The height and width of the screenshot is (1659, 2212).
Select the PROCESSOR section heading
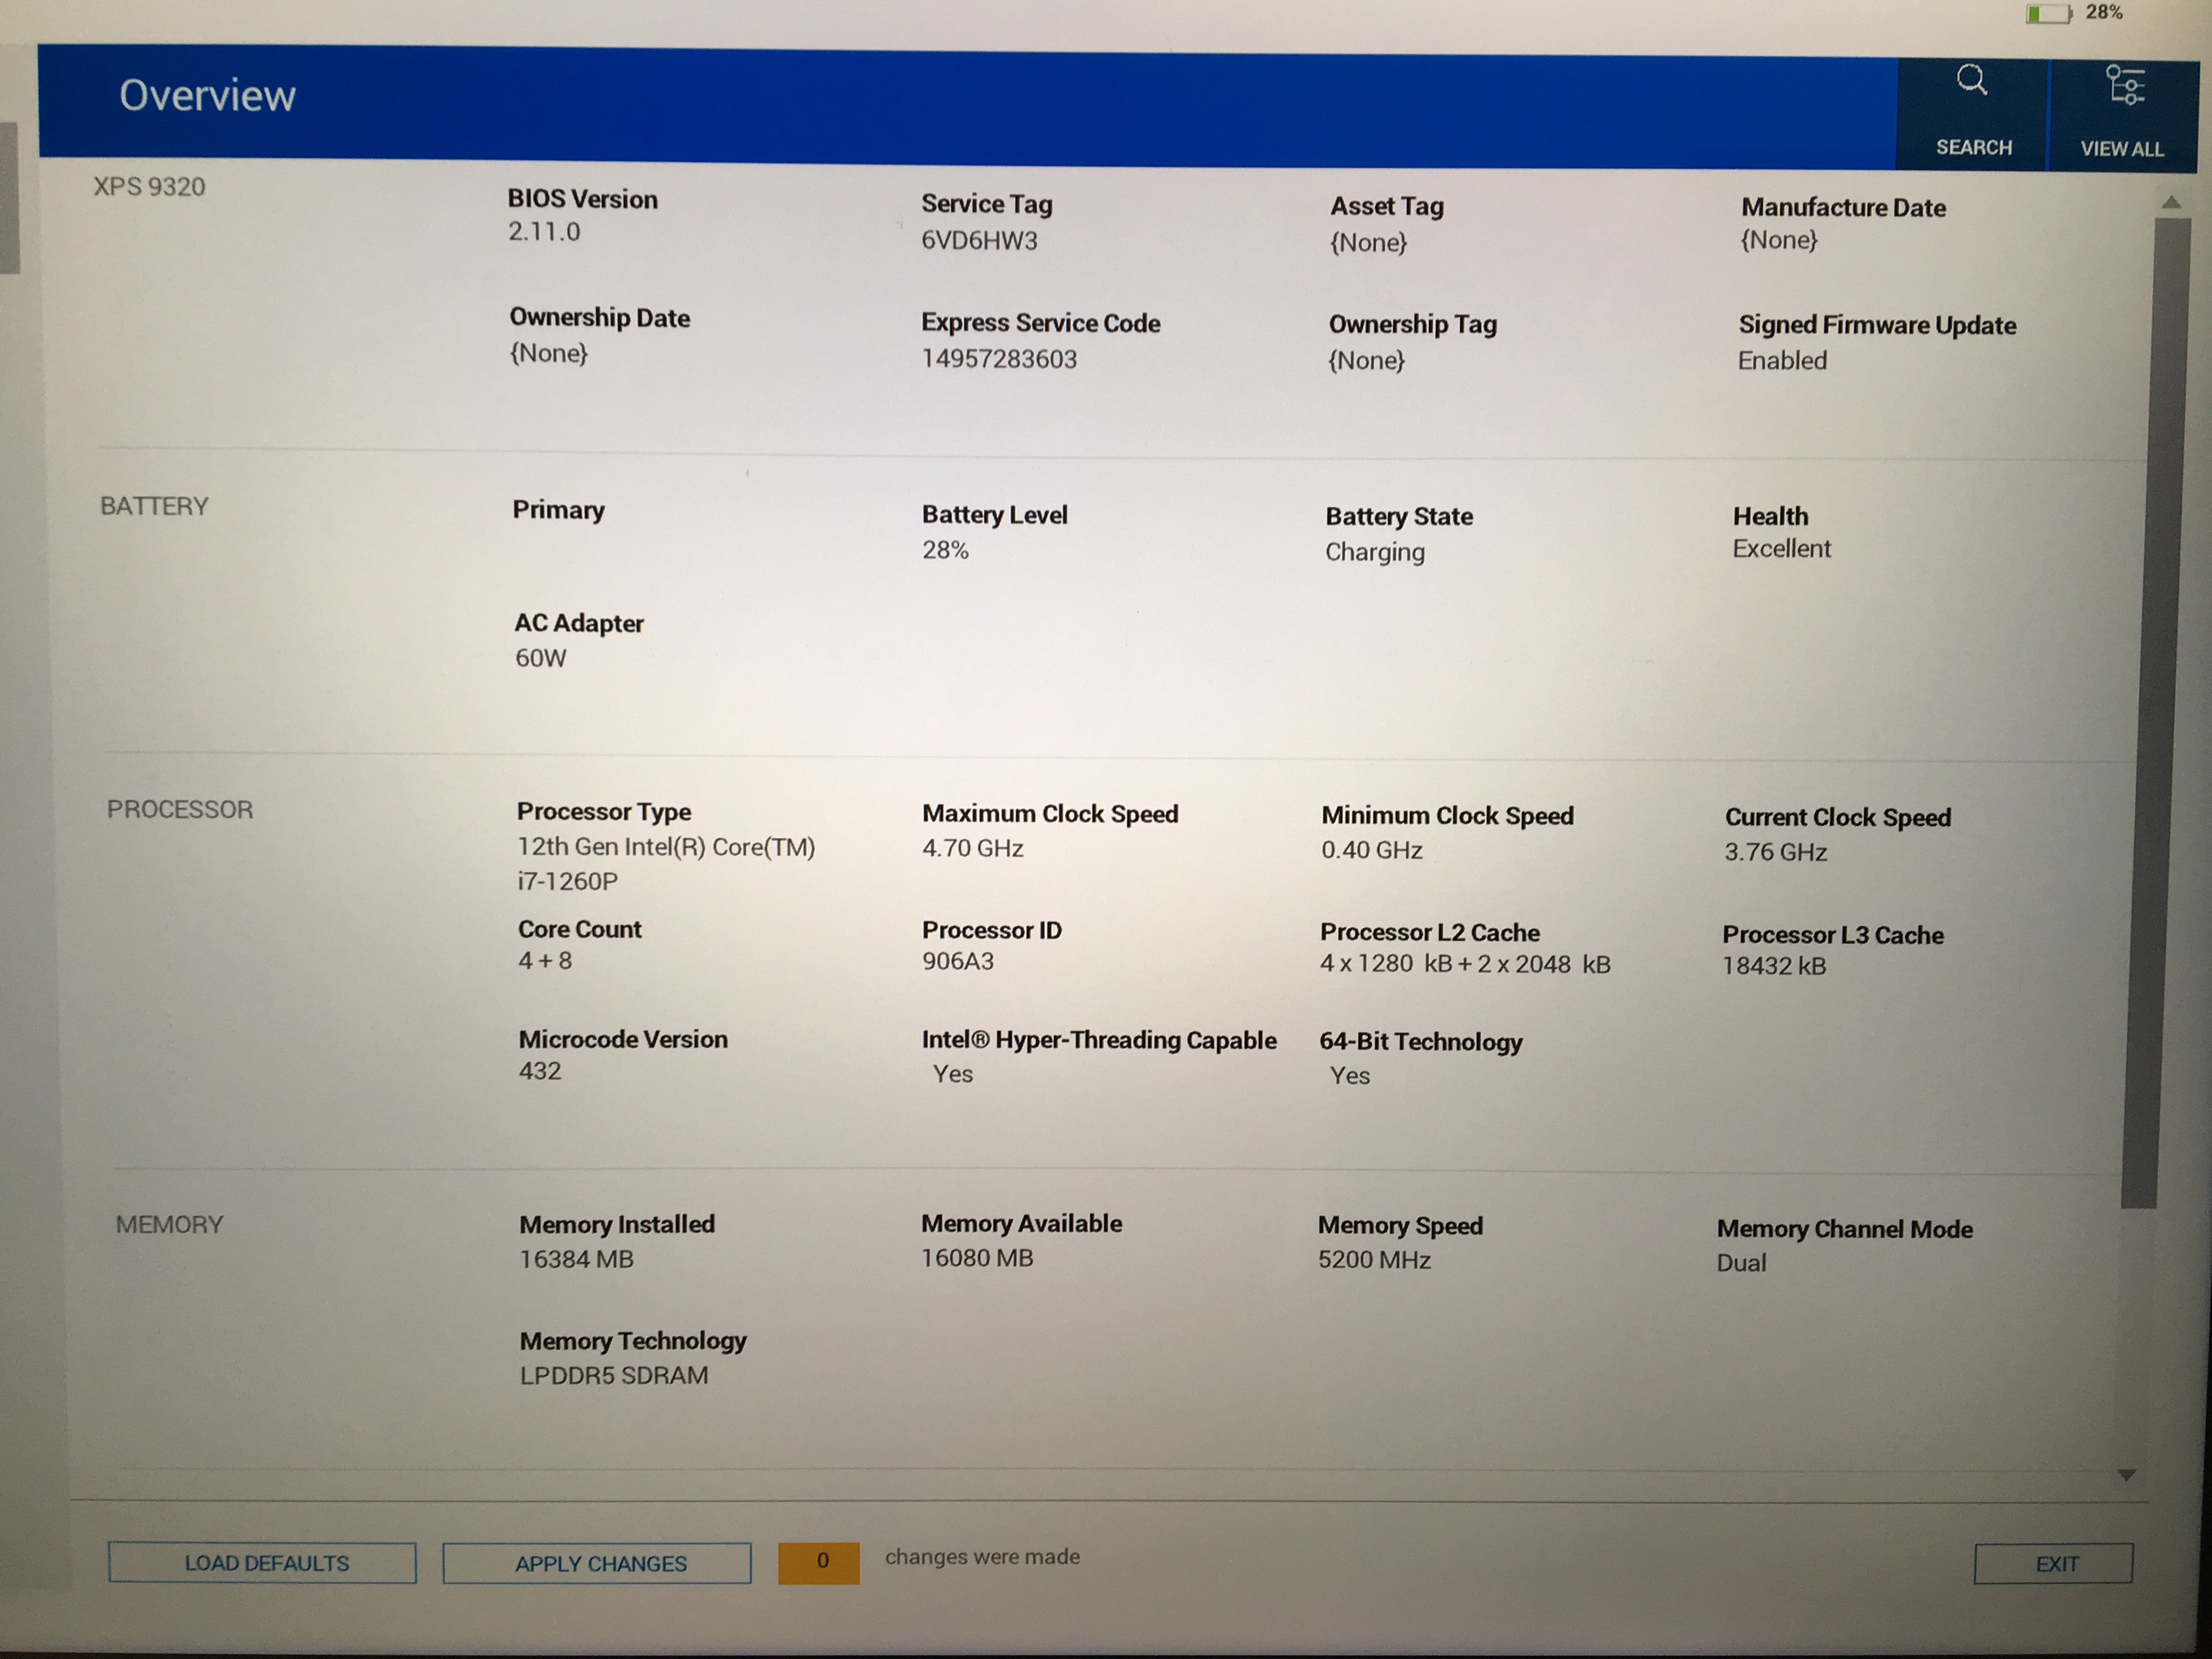click(x=180, y=809)
